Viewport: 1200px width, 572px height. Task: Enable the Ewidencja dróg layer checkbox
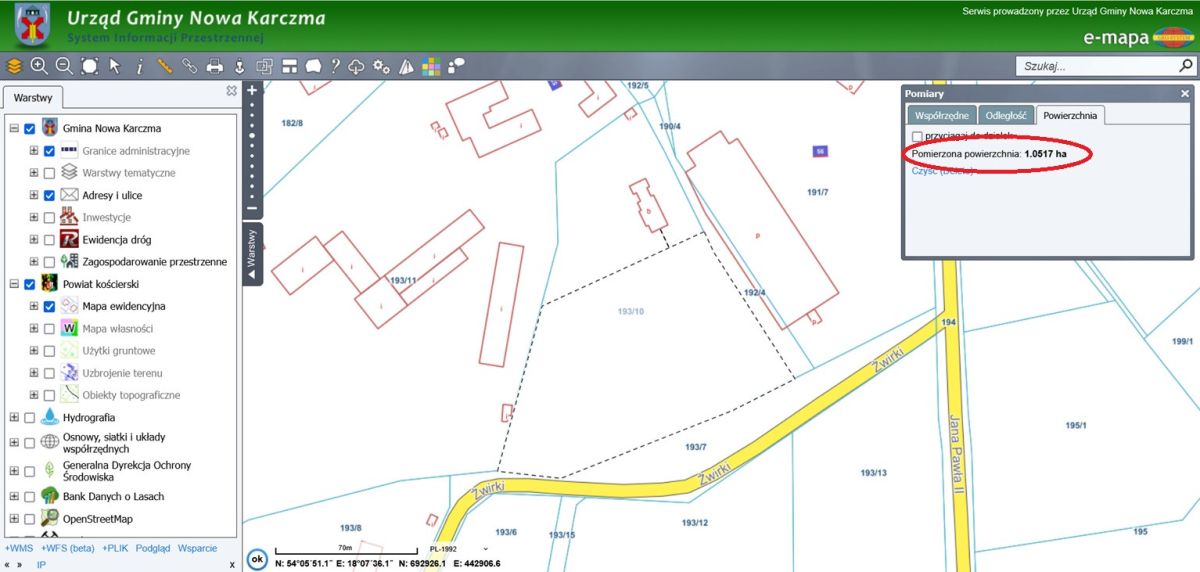[x=49, y=240]
